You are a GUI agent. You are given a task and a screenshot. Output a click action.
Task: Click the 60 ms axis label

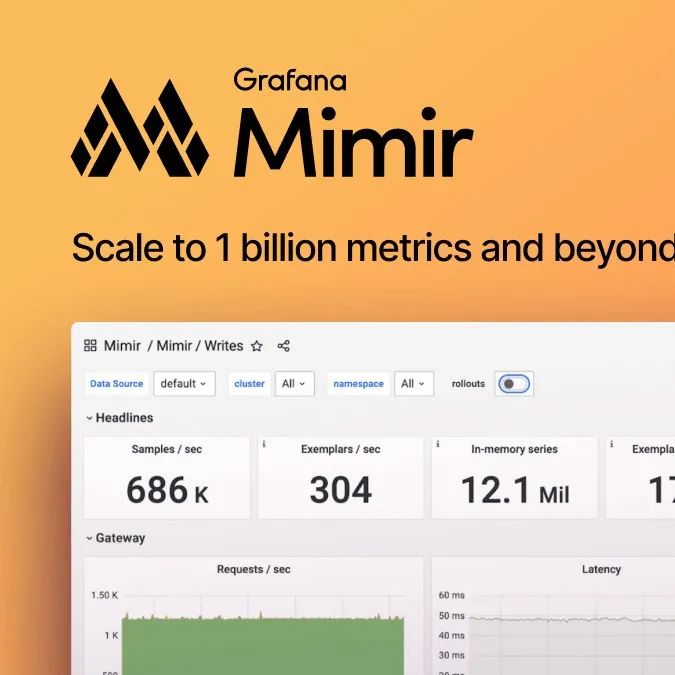[452, 595]
